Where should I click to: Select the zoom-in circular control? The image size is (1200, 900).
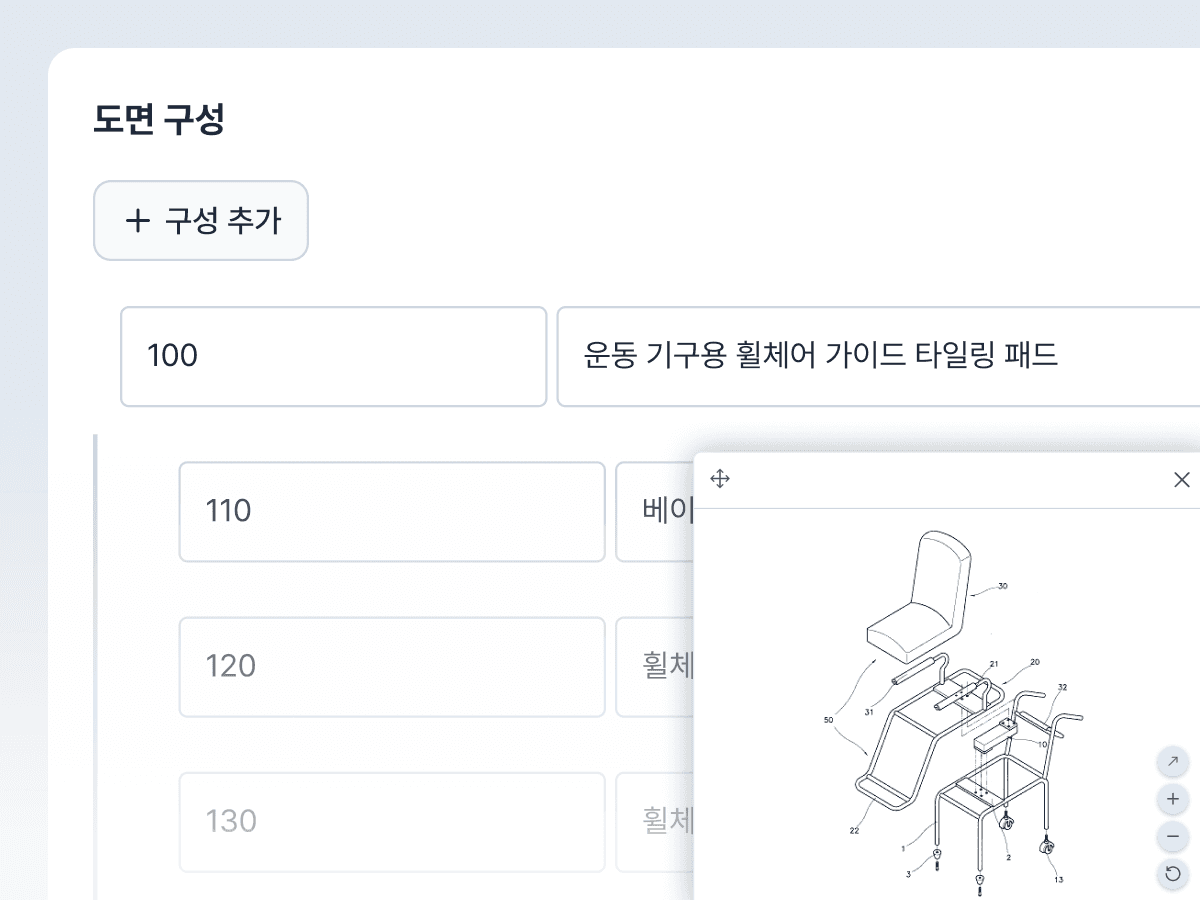pos(1171,799)
